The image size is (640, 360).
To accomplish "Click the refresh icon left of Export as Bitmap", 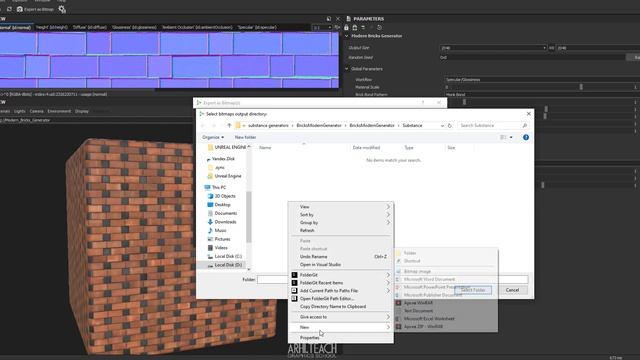I will pos(9,9).
